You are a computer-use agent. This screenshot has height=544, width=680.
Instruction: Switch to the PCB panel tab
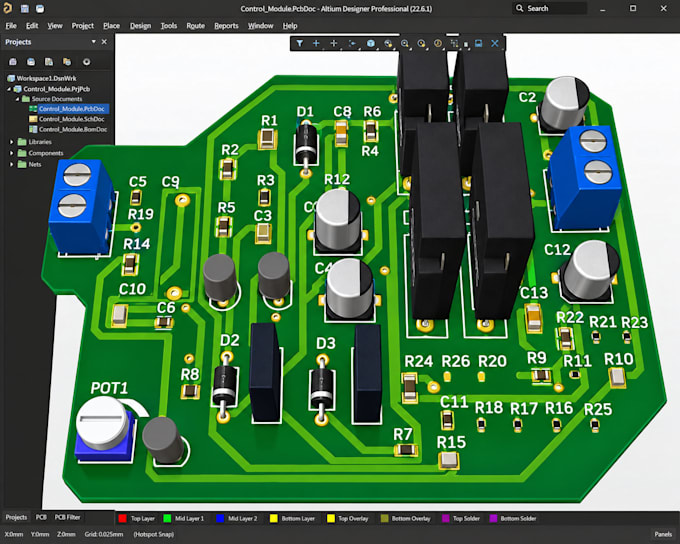pyautogui.click(x=41, y=517)
